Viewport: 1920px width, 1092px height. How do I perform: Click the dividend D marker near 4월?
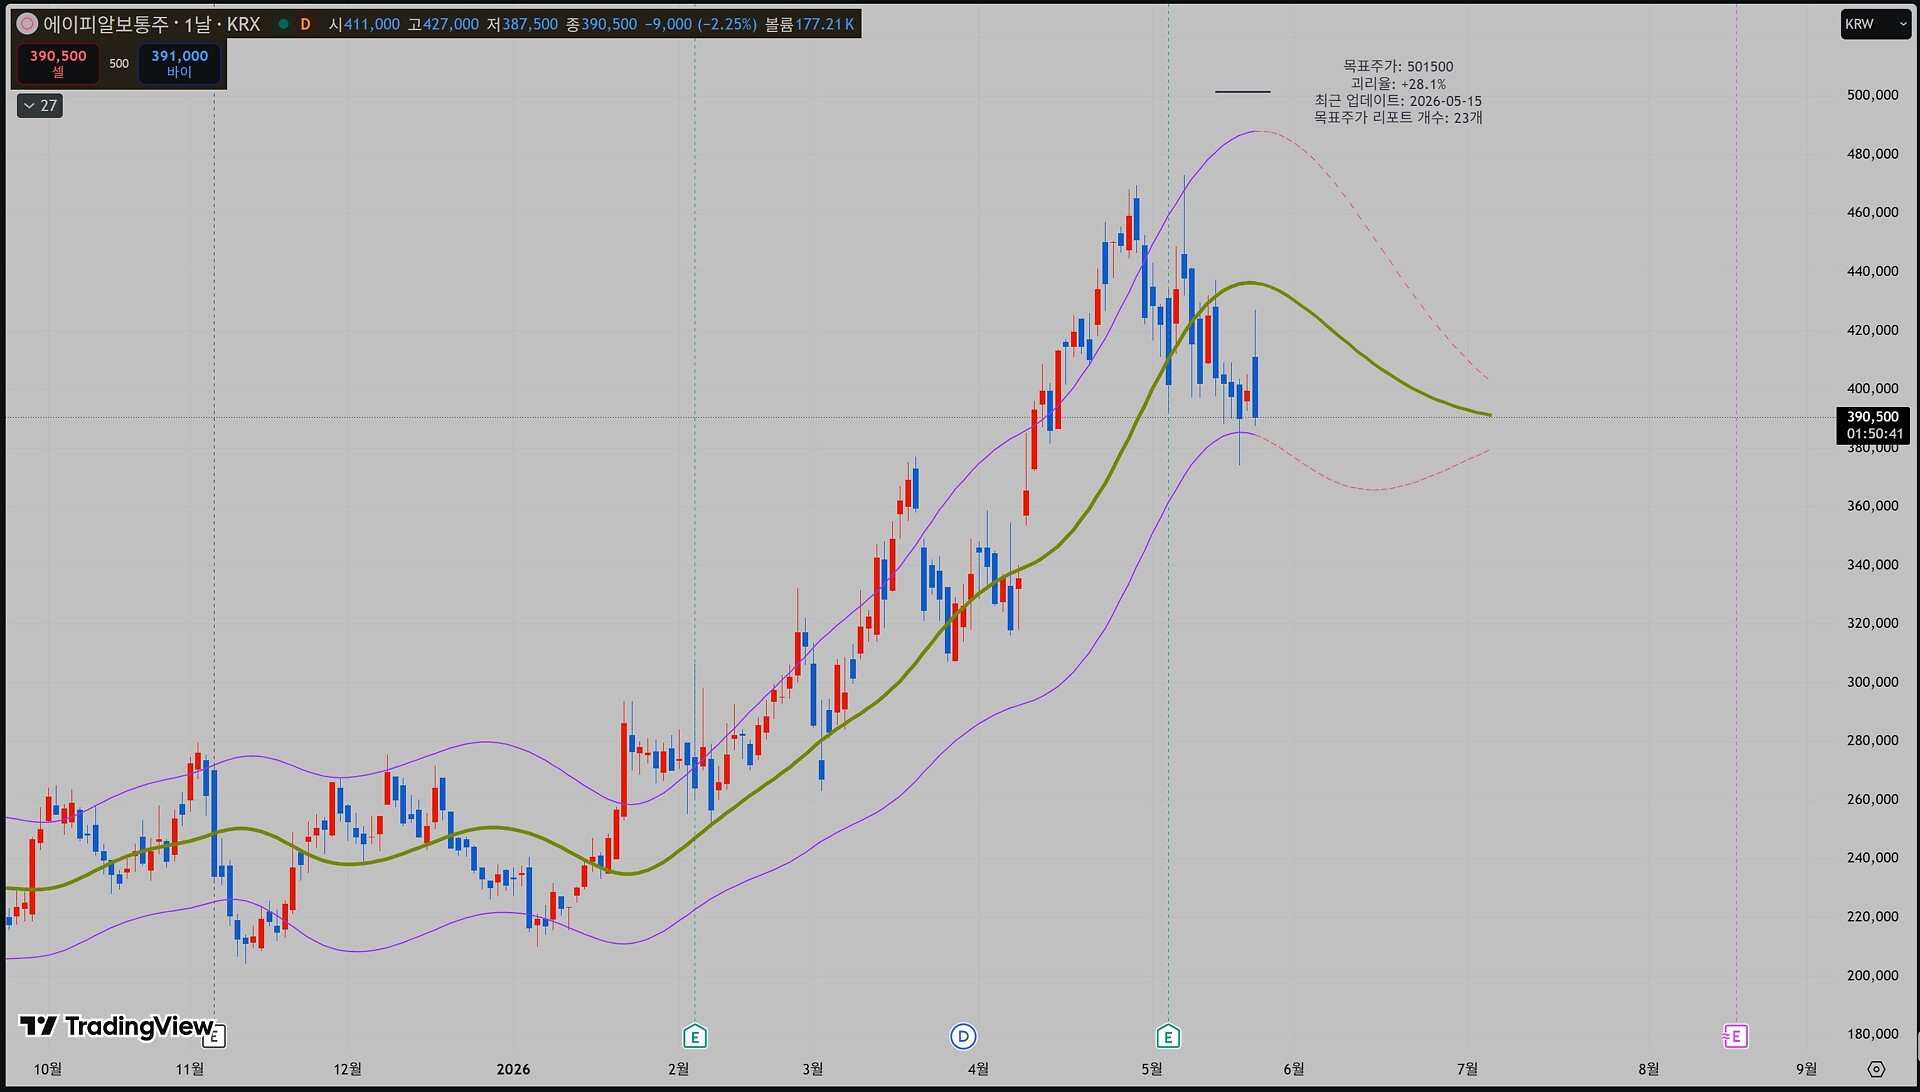point(963,1037)
